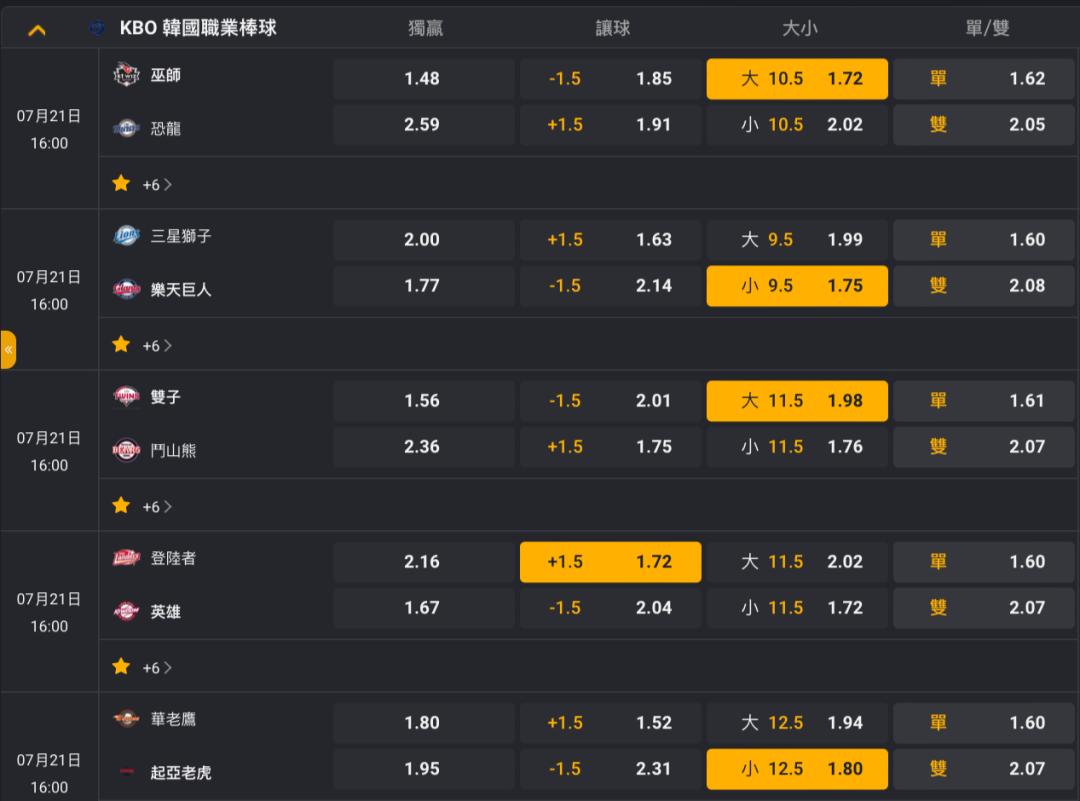
Task: Collapse the KBO league section with top chevron
Action: click(37, 30)
